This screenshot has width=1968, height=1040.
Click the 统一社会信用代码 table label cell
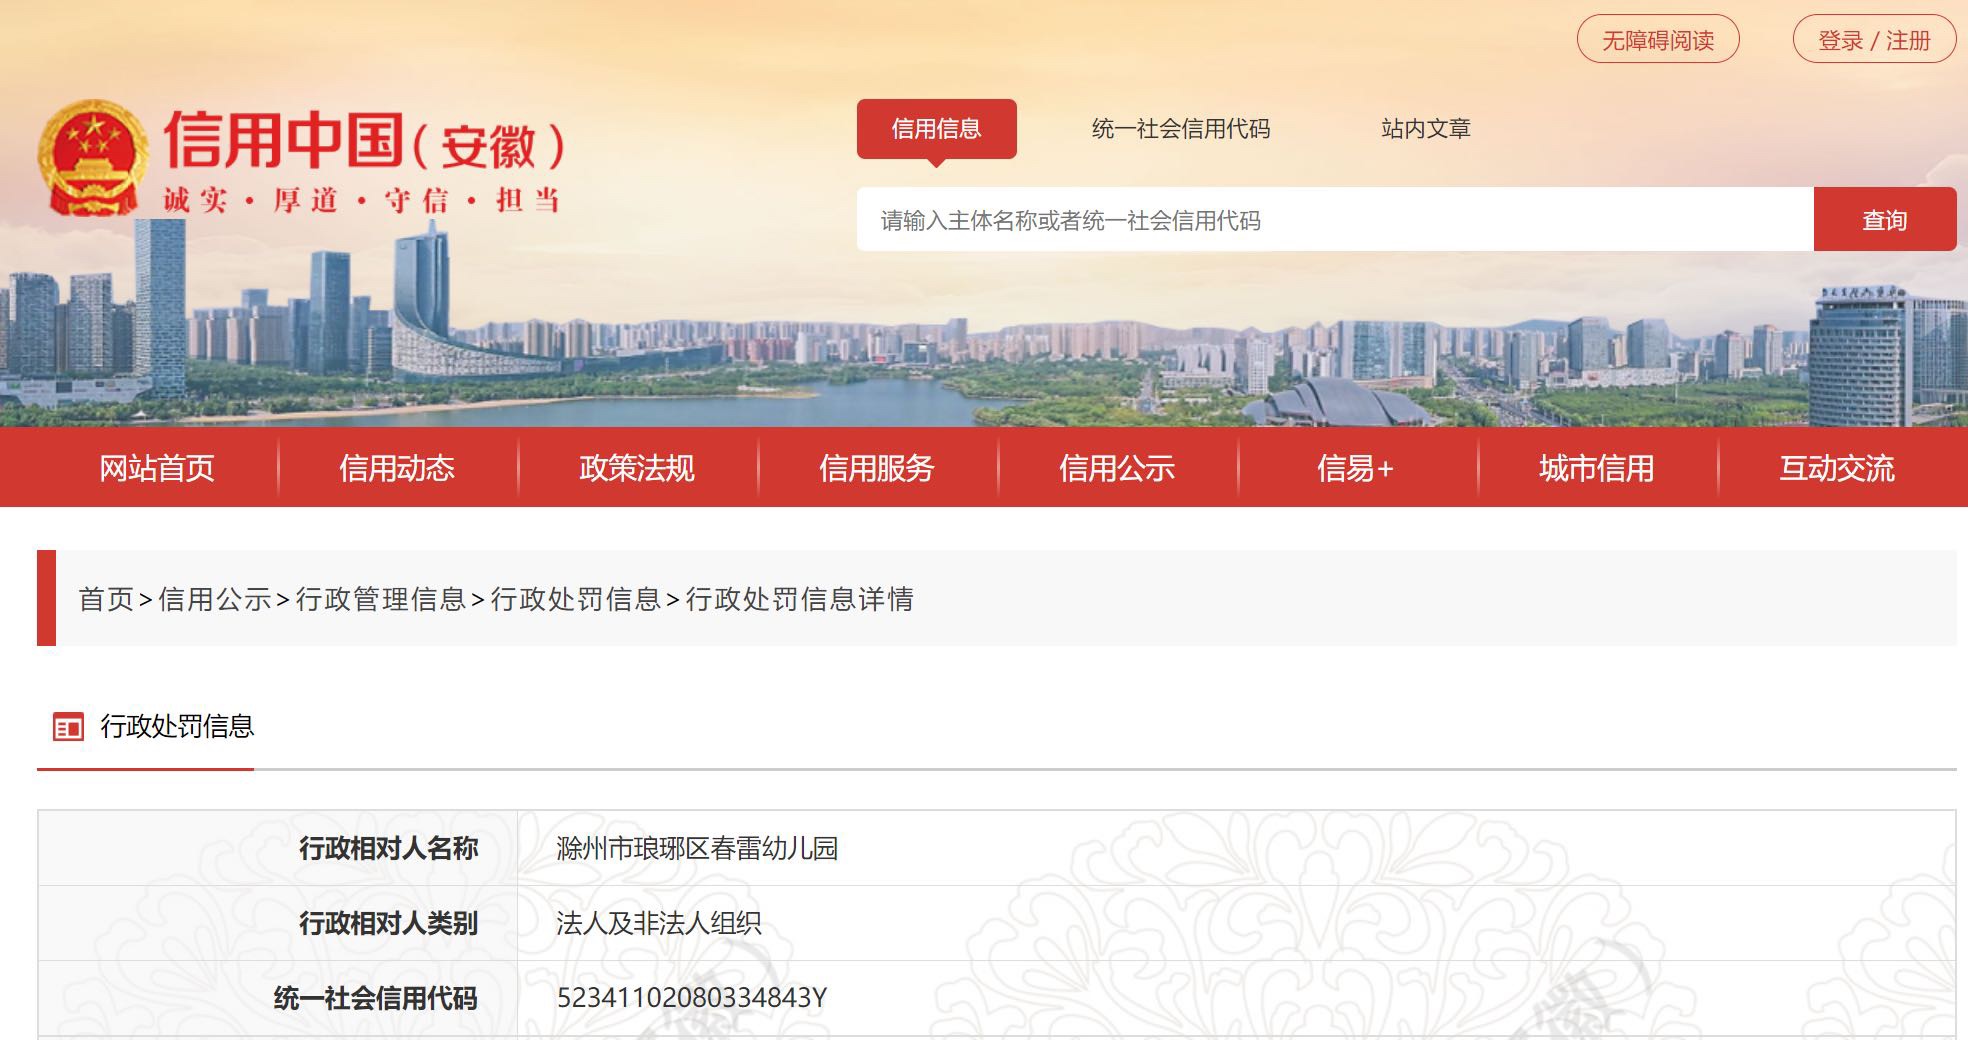[x=278, y=998]
